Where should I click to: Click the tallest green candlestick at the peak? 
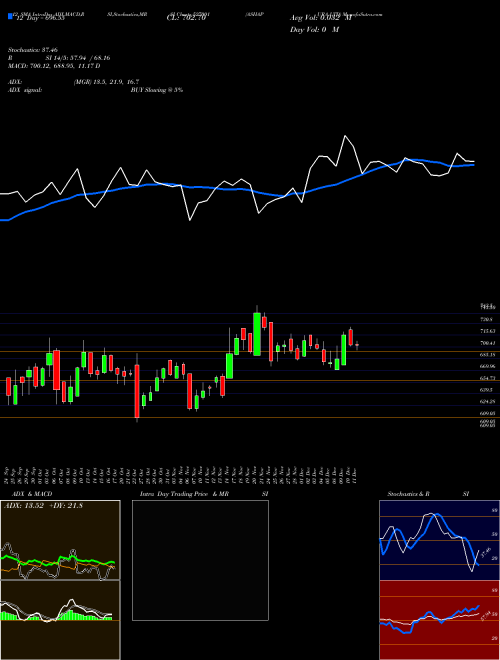257,334
